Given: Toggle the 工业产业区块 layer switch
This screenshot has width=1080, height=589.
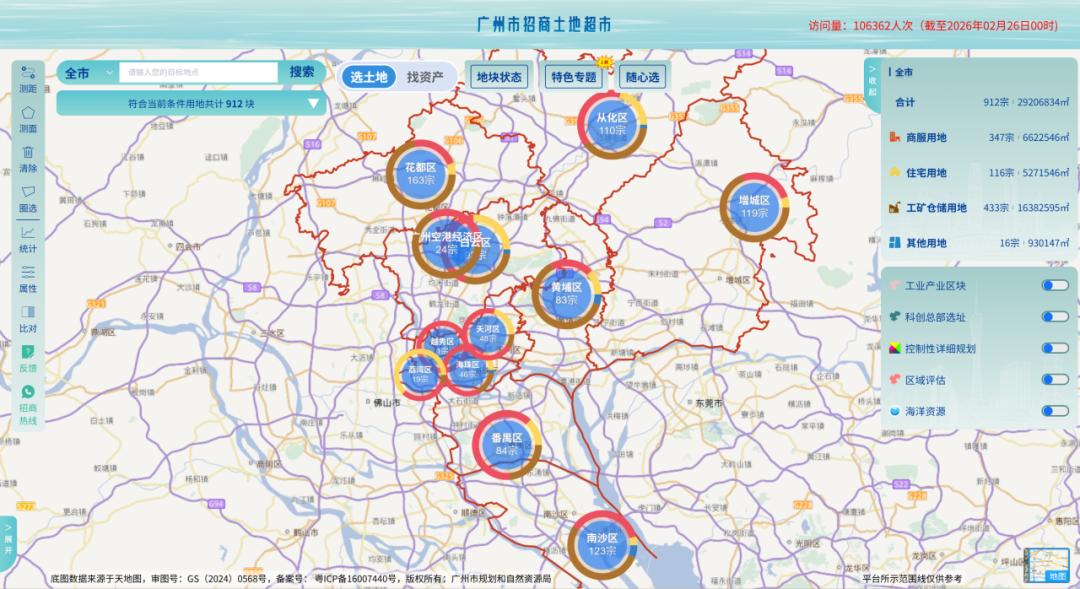Looking at the screenshot, I should pyautogui.click(x=1054, y=286).
